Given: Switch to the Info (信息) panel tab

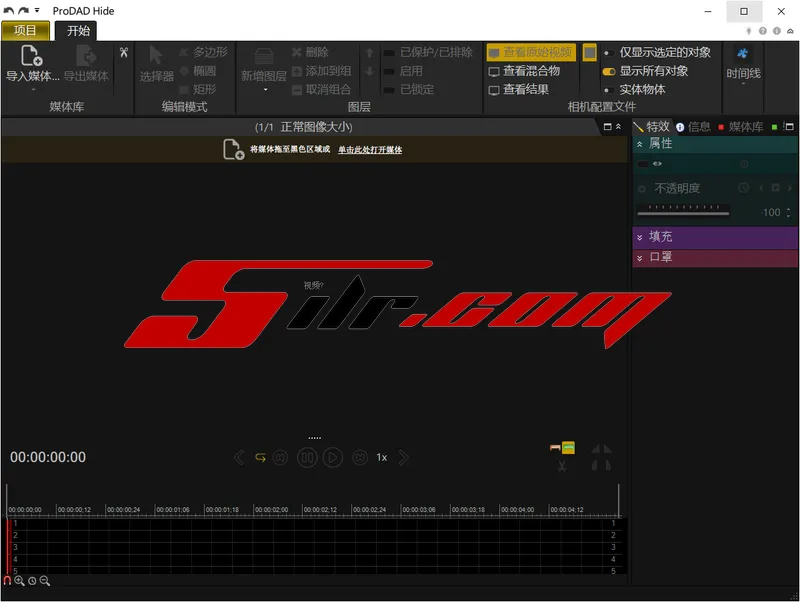Looking at the screenshot, I should (693, 127).
